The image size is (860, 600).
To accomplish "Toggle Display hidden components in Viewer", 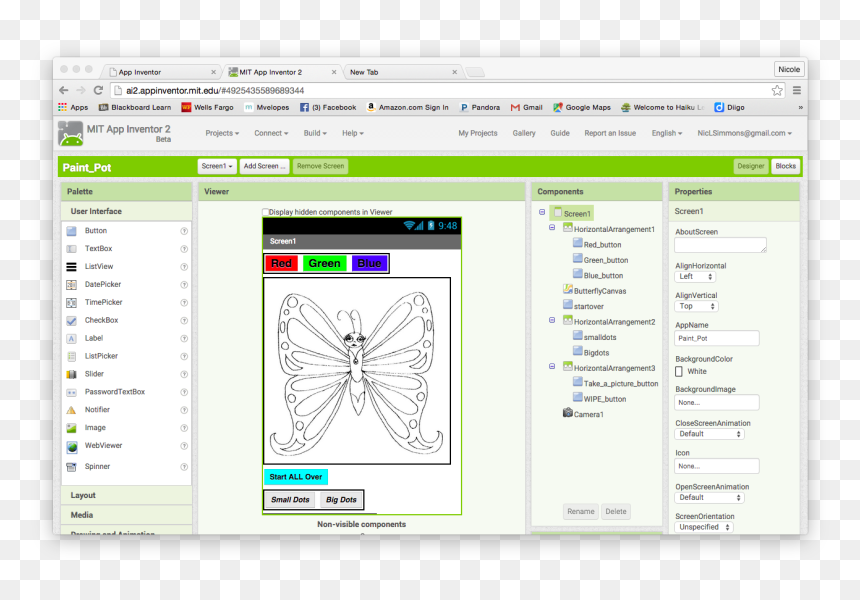I will pyautogui.click(x=265, y=212).
